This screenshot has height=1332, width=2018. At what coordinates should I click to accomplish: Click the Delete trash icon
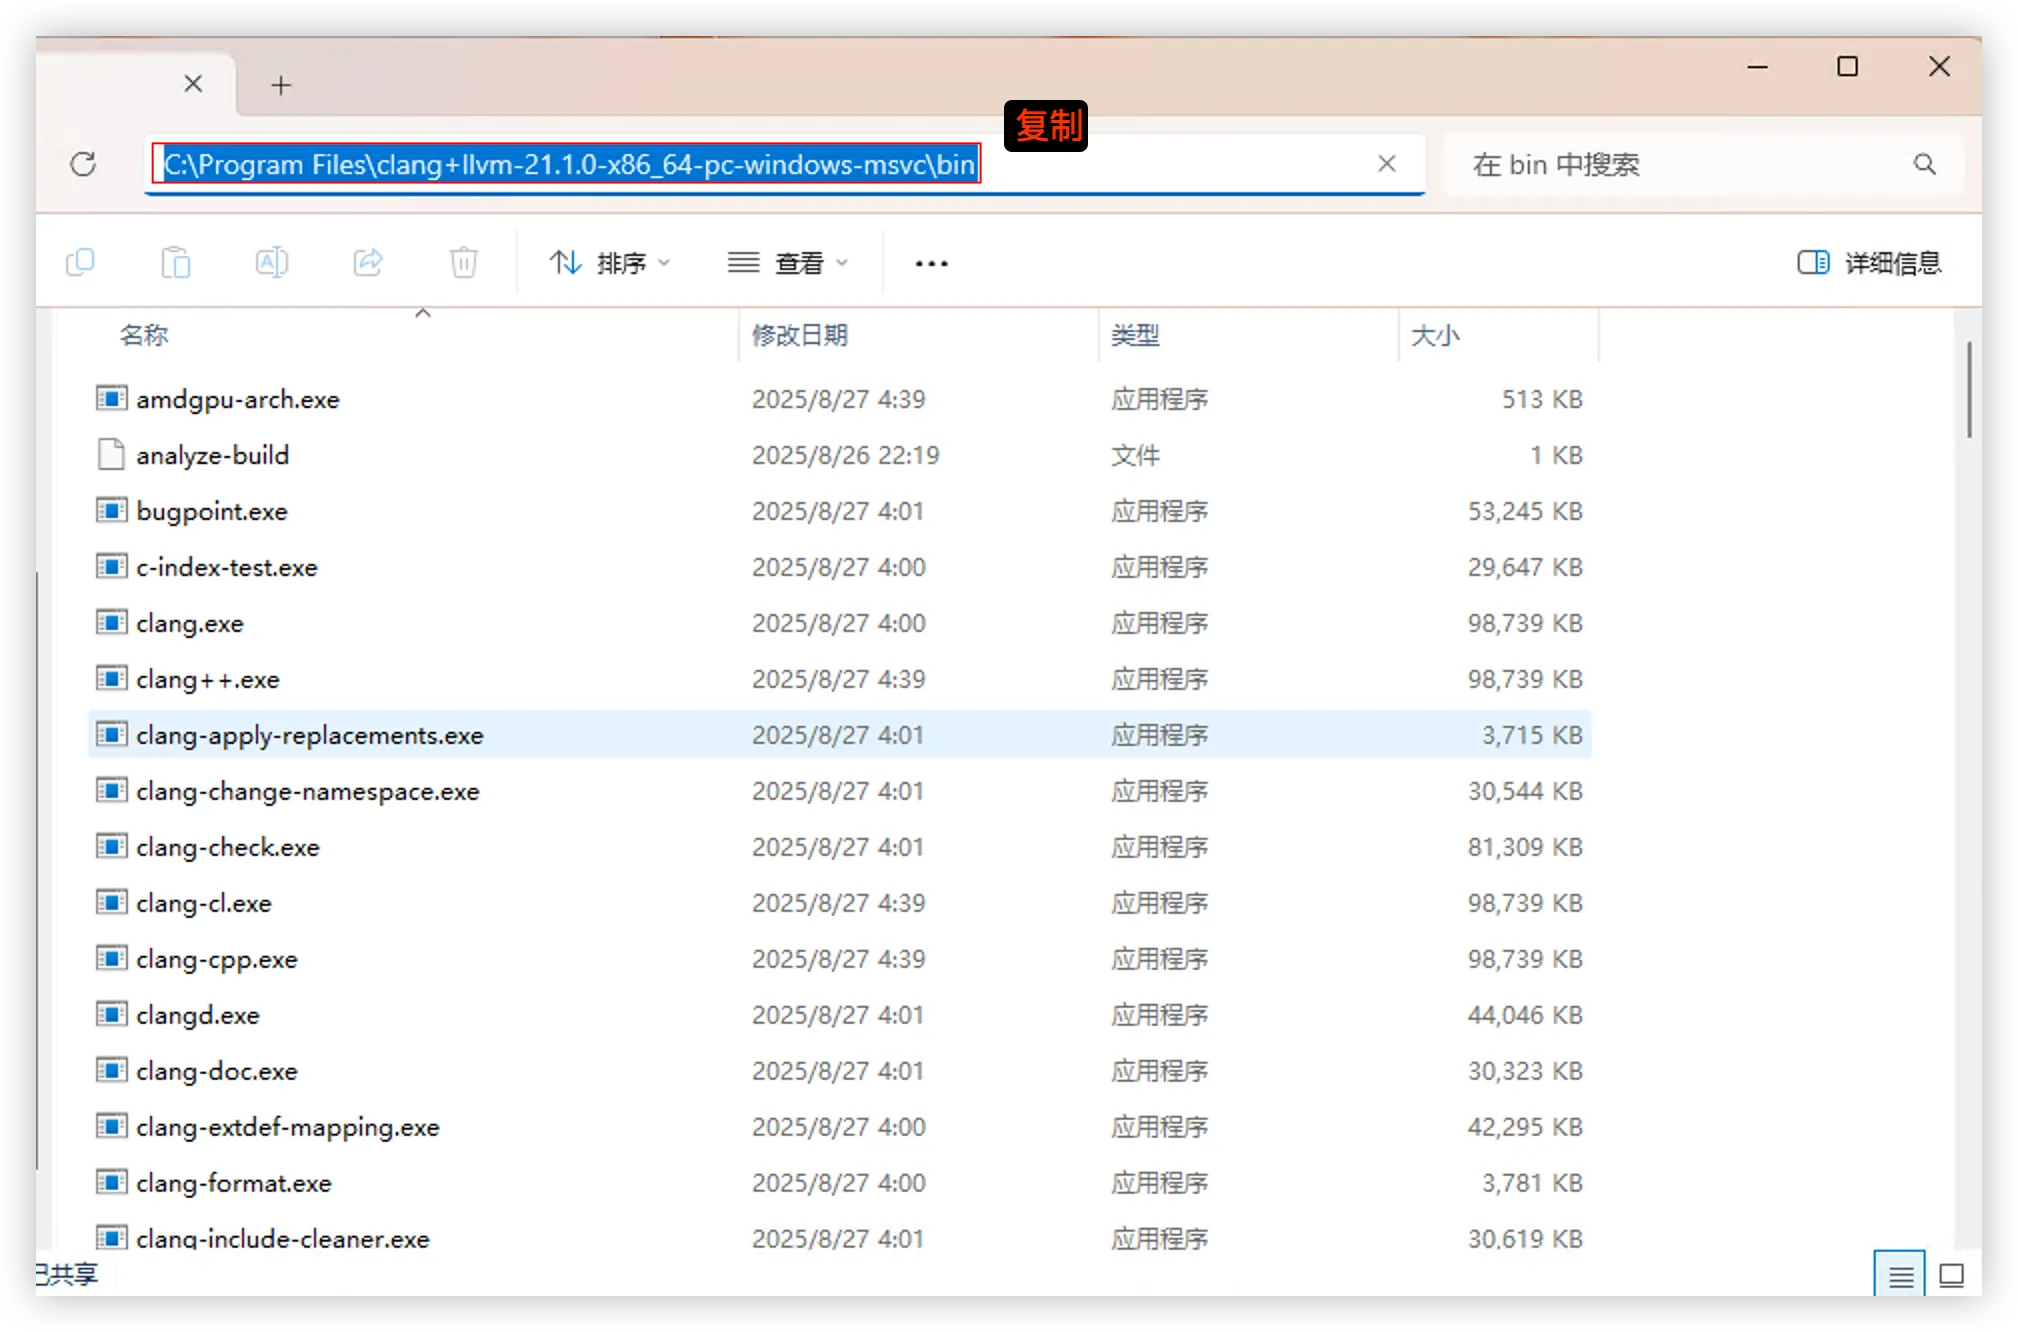coord(464,263)
